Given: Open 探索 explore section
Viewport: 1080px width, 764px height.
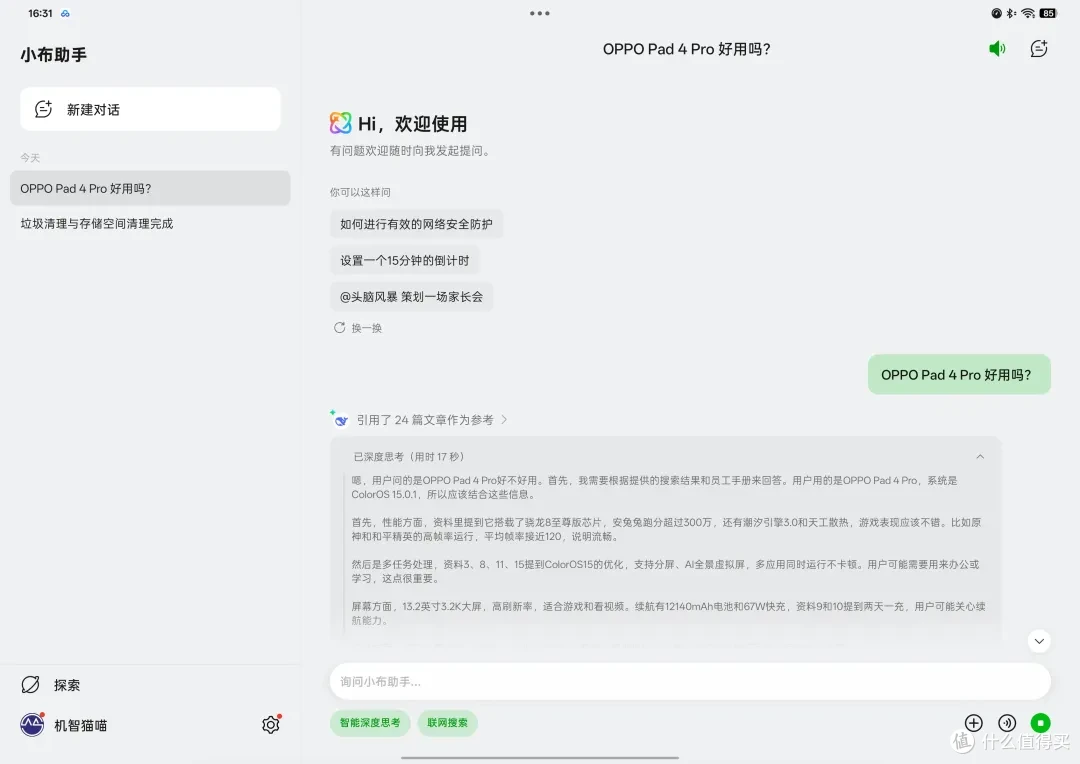Looking at the screenshot, I should (x=50, y=685).
